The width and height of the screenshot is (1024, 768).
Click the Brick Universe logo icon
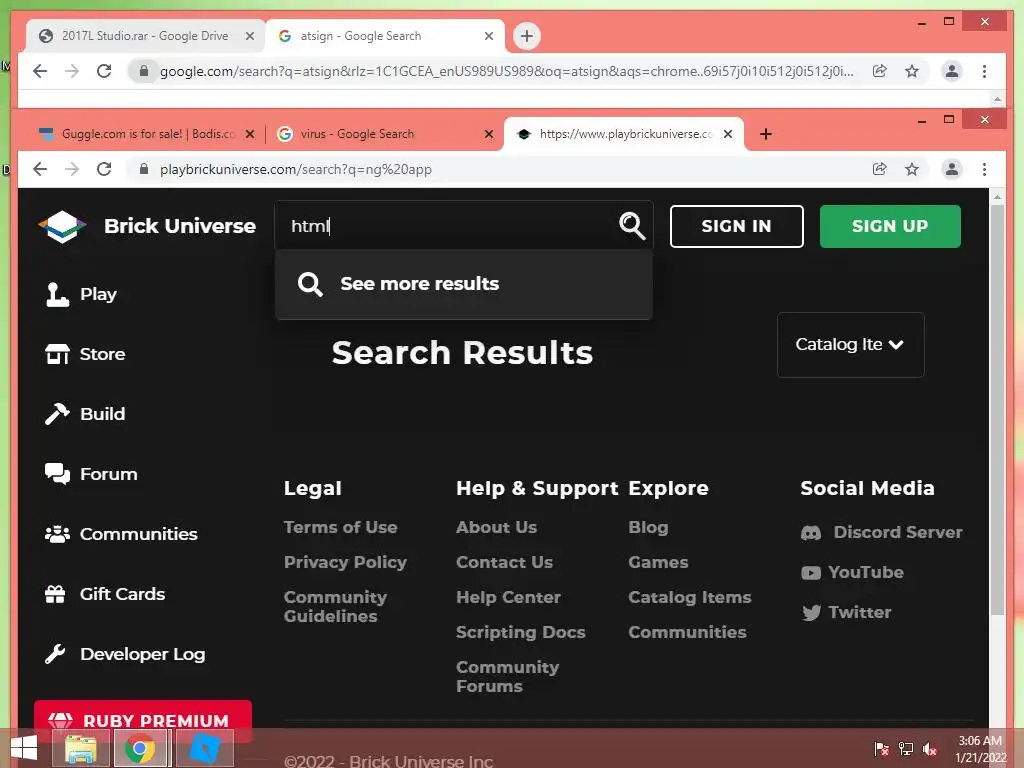point(62,227)
